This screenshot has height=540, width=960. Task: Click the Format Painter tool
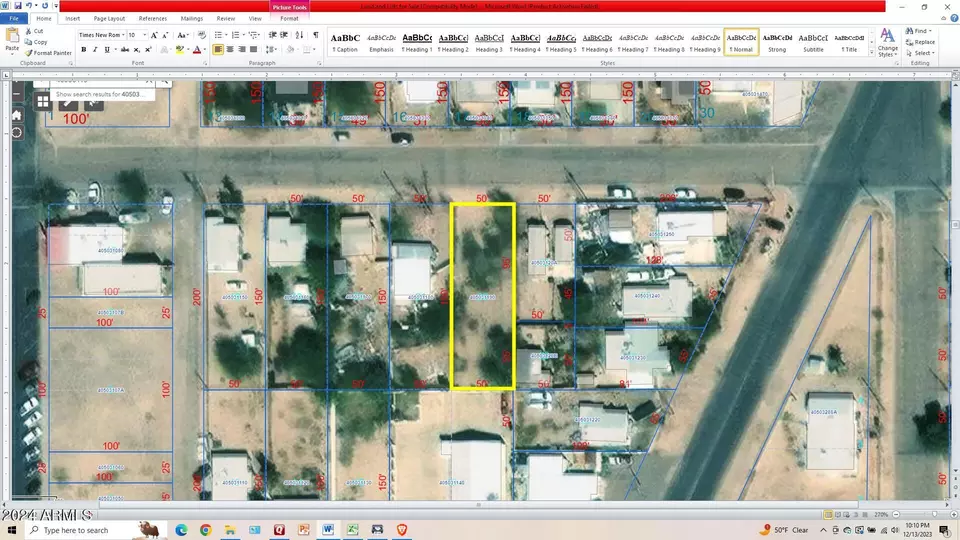[48, 53]
